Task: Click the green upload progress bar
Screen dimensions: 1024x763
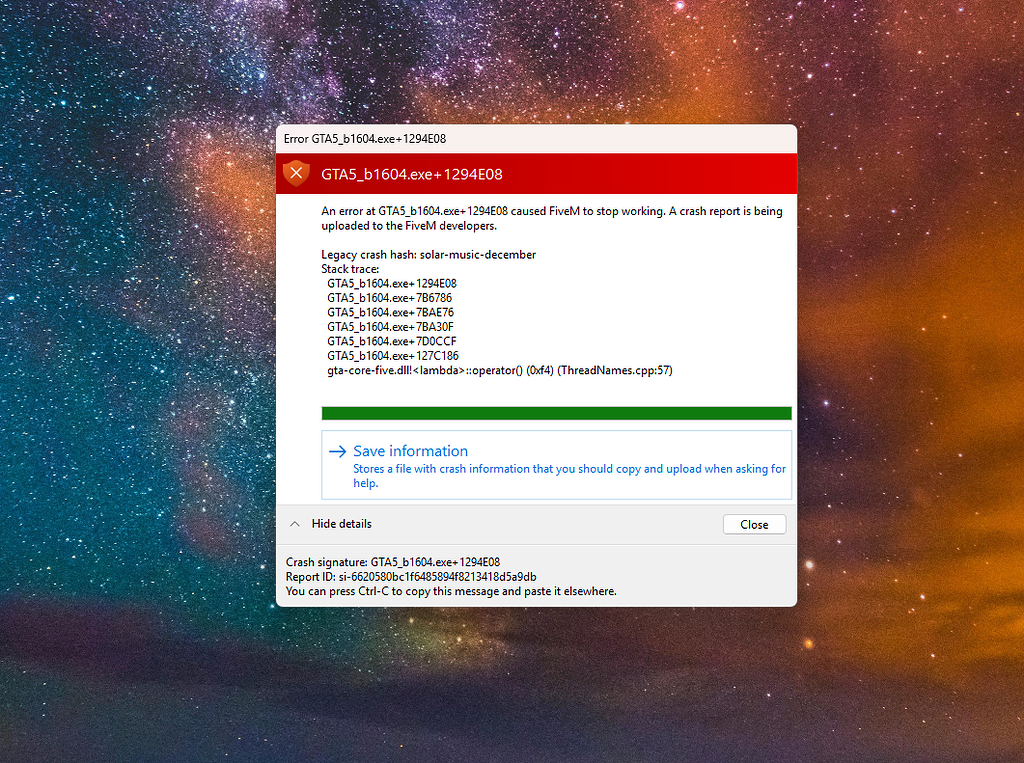Action: point(556,412)
